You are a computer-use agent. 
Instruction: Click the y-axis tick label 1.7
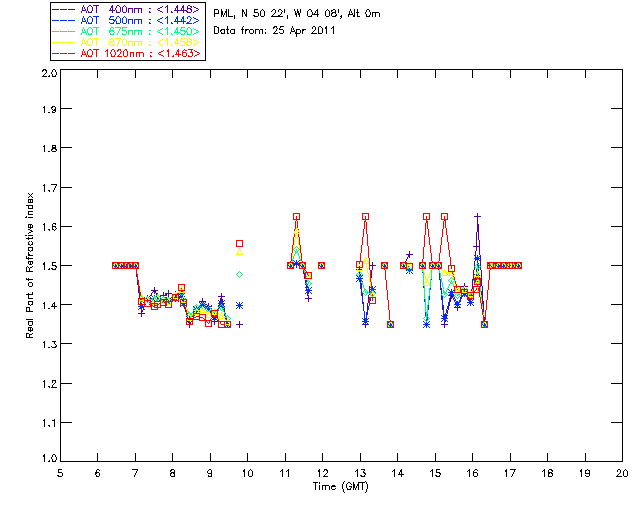click(49, 187)
